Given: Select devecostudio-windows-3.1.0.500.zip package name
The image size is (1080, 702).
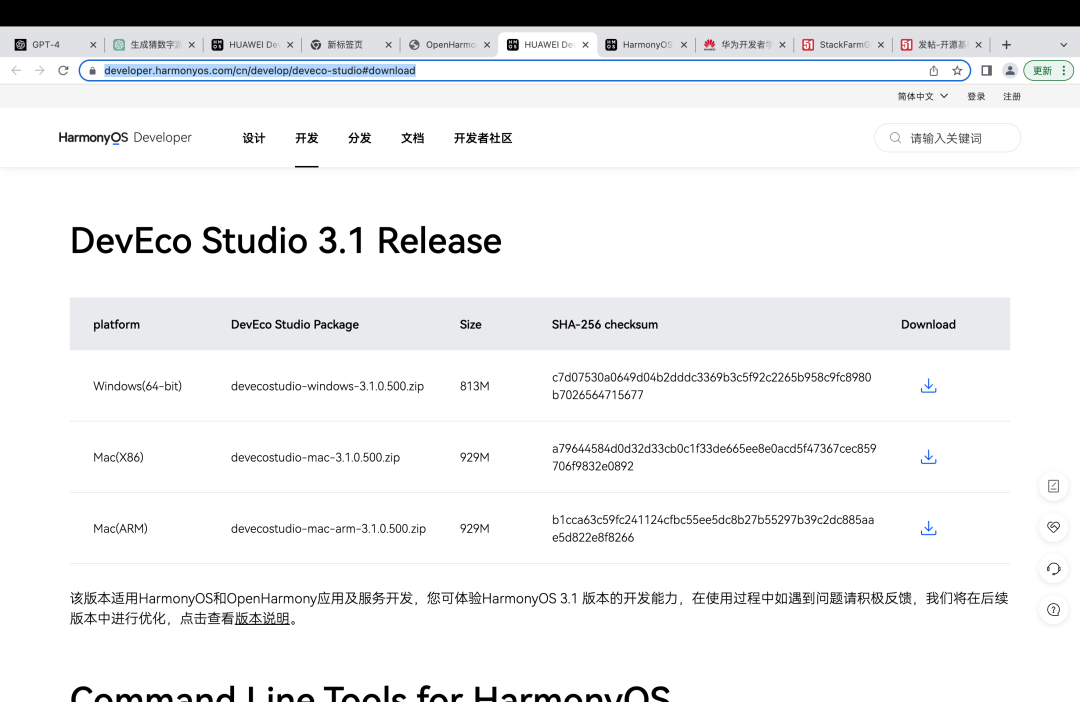Looking at the screenshot, I should 327,386.
